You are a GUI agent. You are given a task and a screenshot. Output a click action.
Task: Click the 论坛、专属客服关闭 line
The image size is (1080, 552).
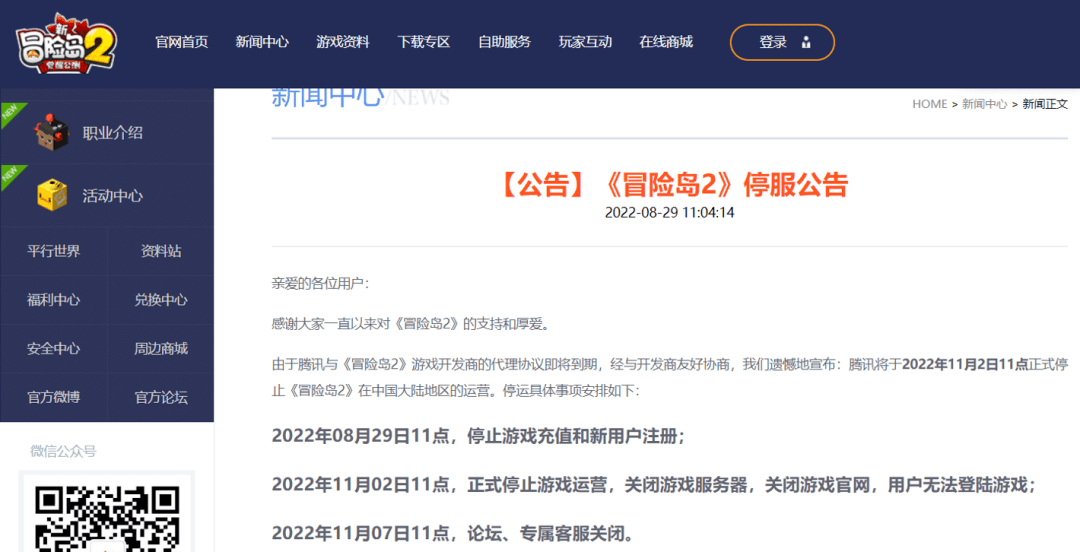(453, 533)
